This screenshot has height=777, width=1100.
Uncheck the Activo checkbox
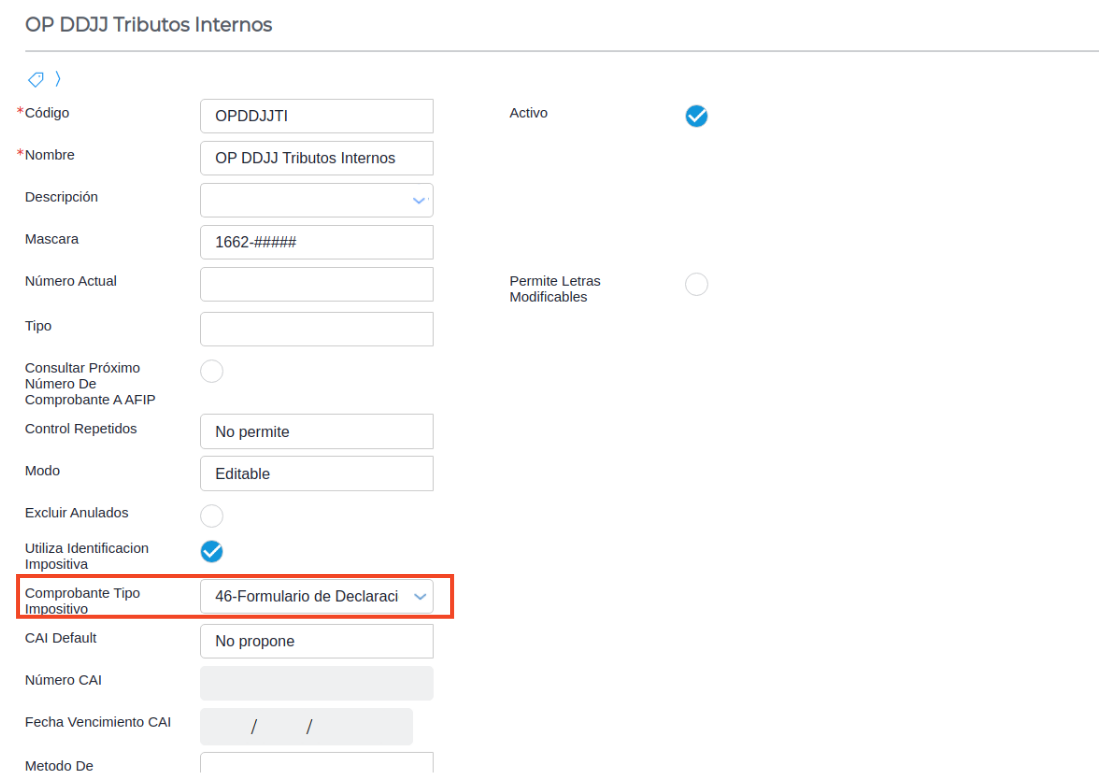tap(696, 116)
